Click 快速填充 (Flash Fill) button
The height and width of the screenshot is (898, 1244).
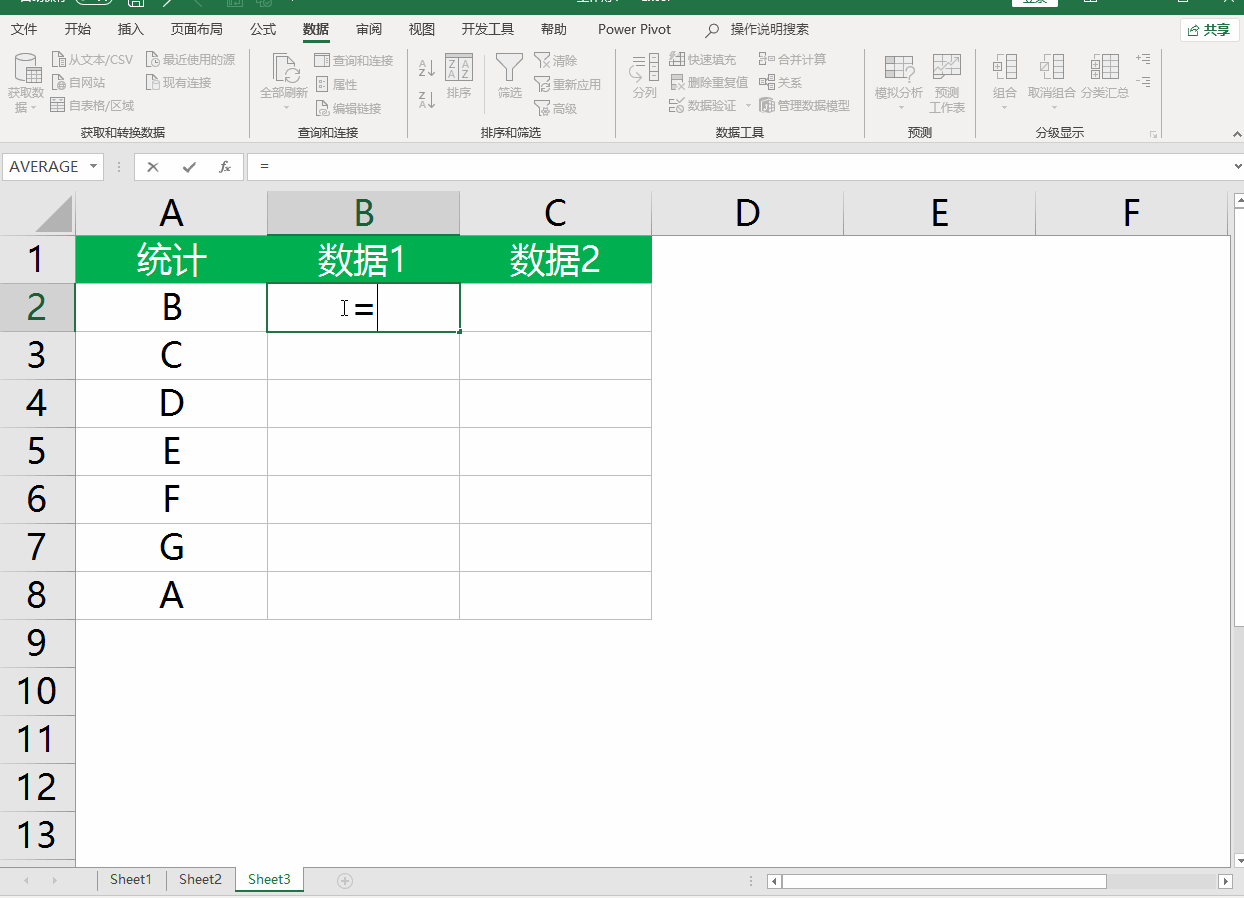pos(703,60)
